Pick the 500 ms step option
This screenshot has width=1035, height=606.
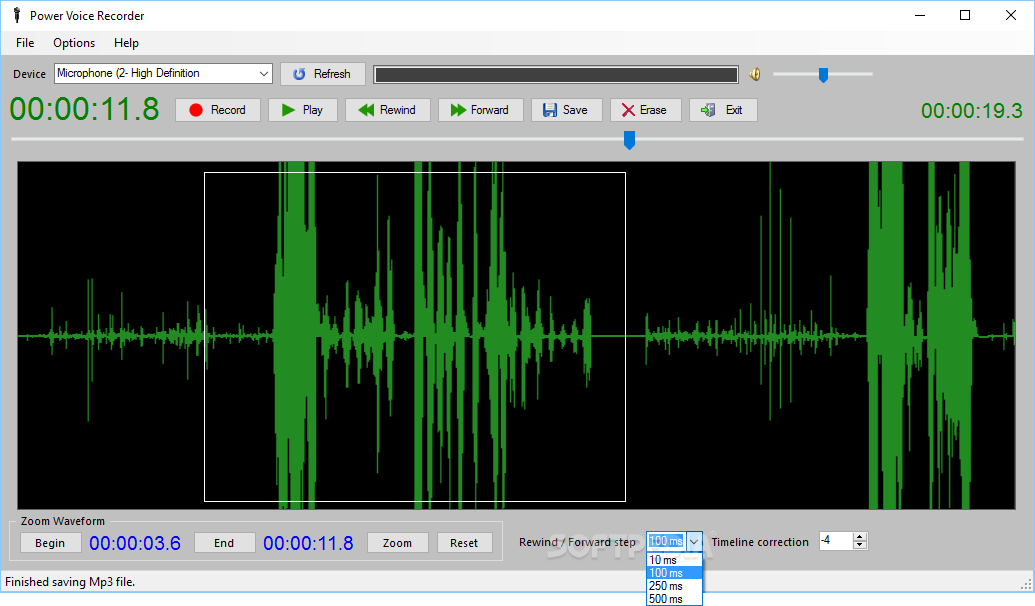tap(666, 599)
